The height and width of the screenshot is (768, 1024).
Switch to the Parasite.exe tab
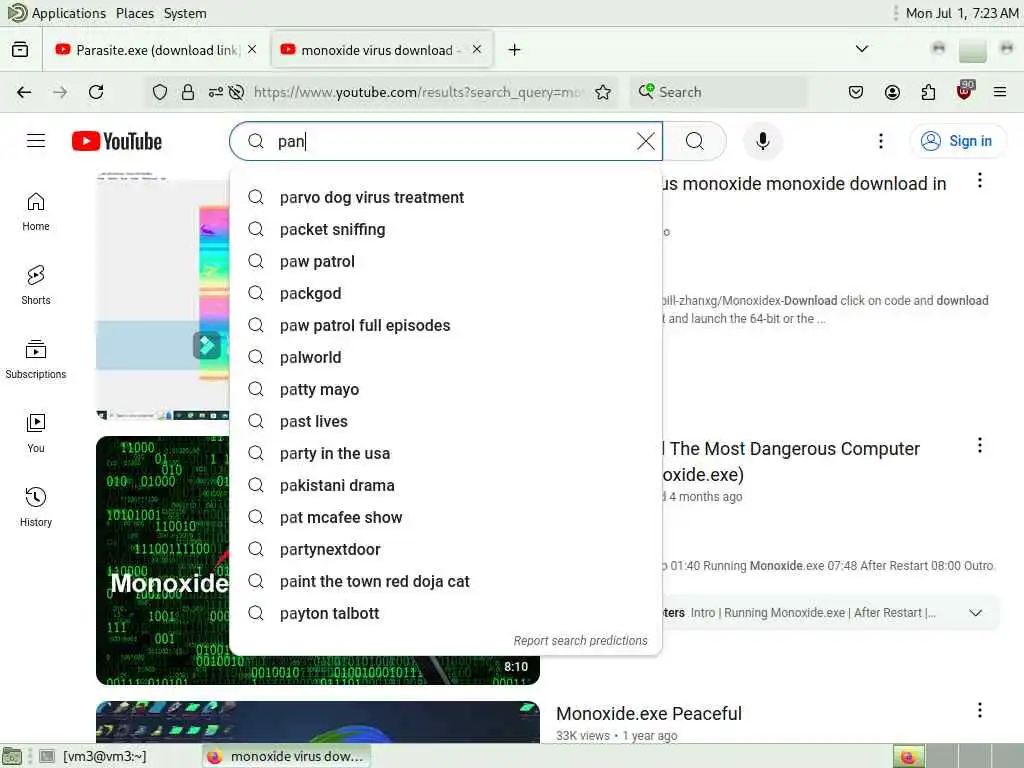click(x=157, y=50)
